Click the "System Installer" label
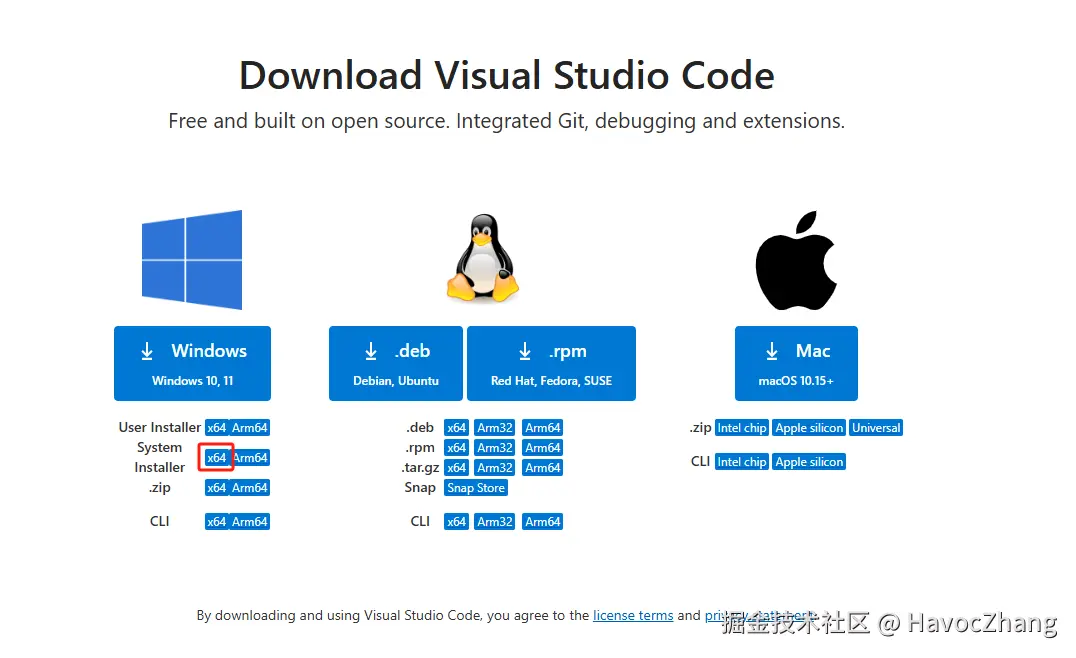The height and width of the screenshot is (658, 1076). [159, 457]
